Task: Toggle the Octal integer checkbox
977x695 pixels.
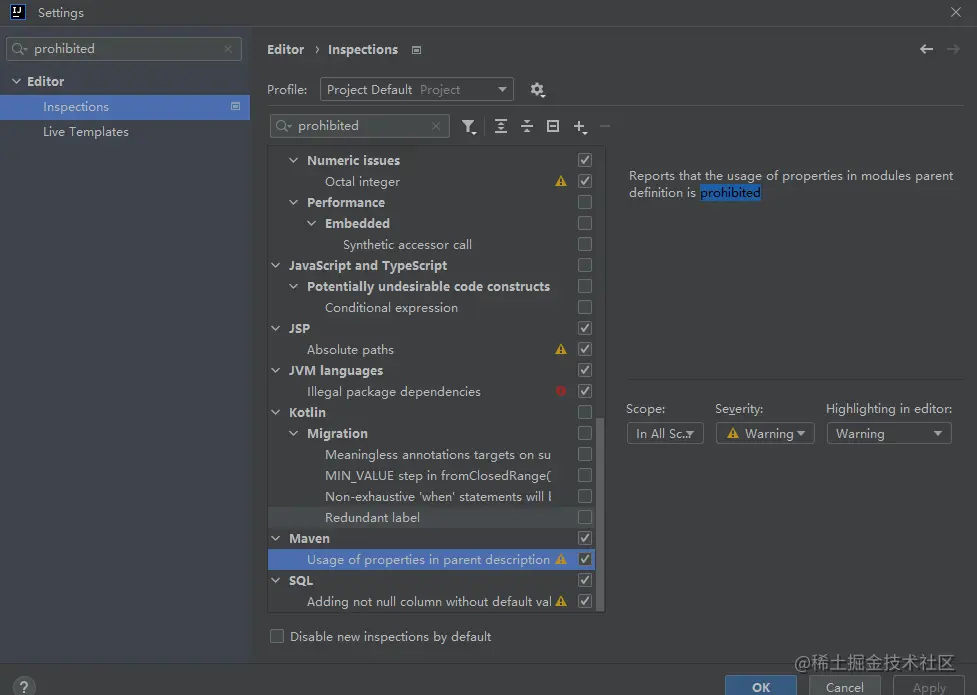Action: click(x=584, y=181)
